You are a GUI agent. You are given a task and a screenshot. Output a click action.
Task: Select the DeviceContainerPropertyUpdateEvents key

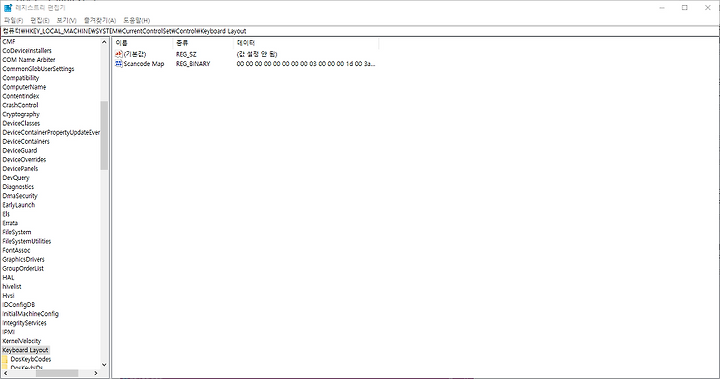click(x=51, y=132)
